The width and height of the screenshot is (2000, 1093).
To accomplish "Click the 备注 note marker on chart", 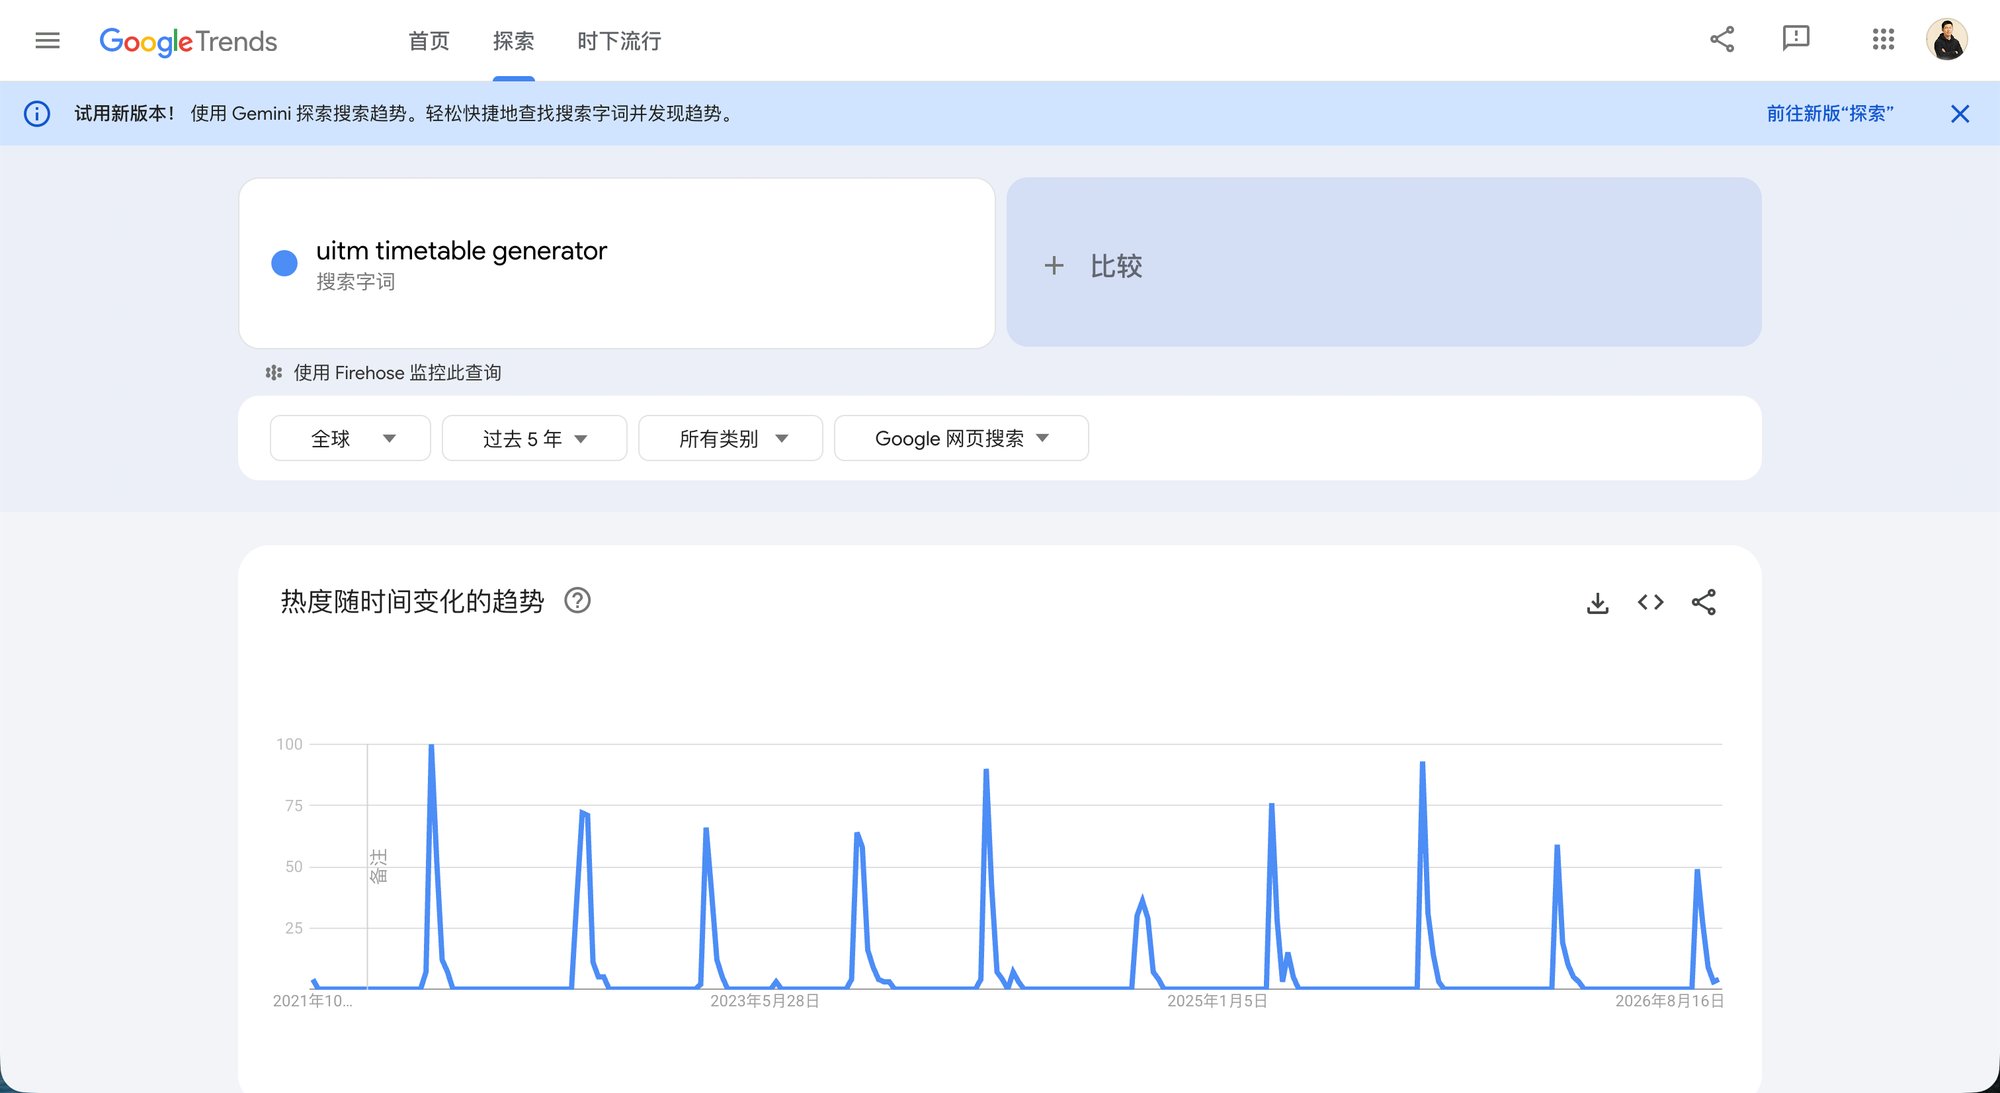I will pyautogui.click(x=378, y=866).
